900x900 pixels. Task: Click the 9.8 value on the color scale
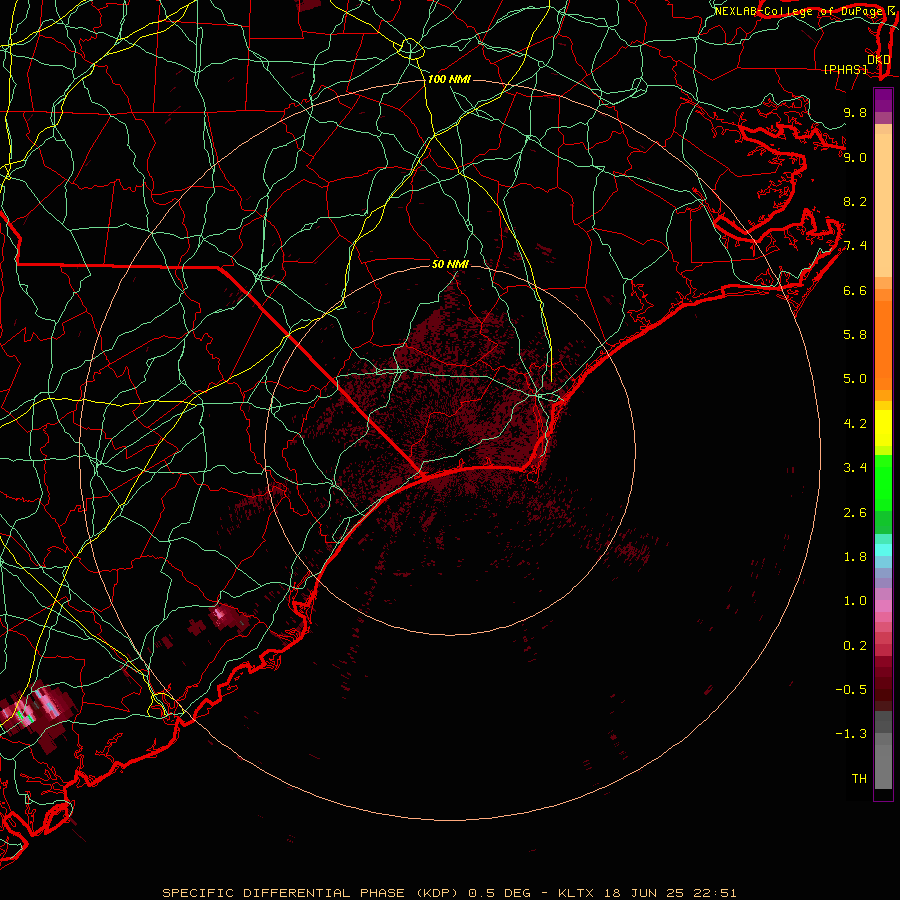[x=855, y=112]
